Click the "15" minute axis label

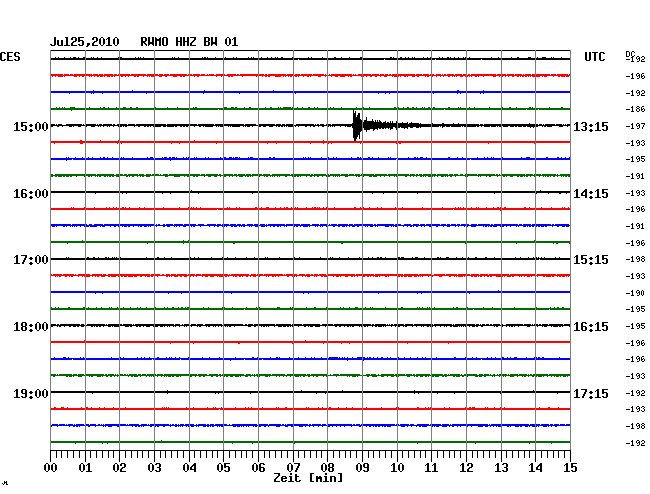pyautogui.click(x=570, y=468)
